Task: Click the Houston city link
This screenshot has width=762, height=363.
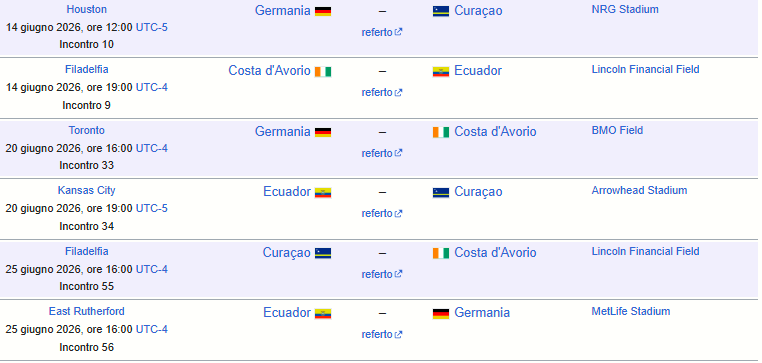Action: click(87, 9)
